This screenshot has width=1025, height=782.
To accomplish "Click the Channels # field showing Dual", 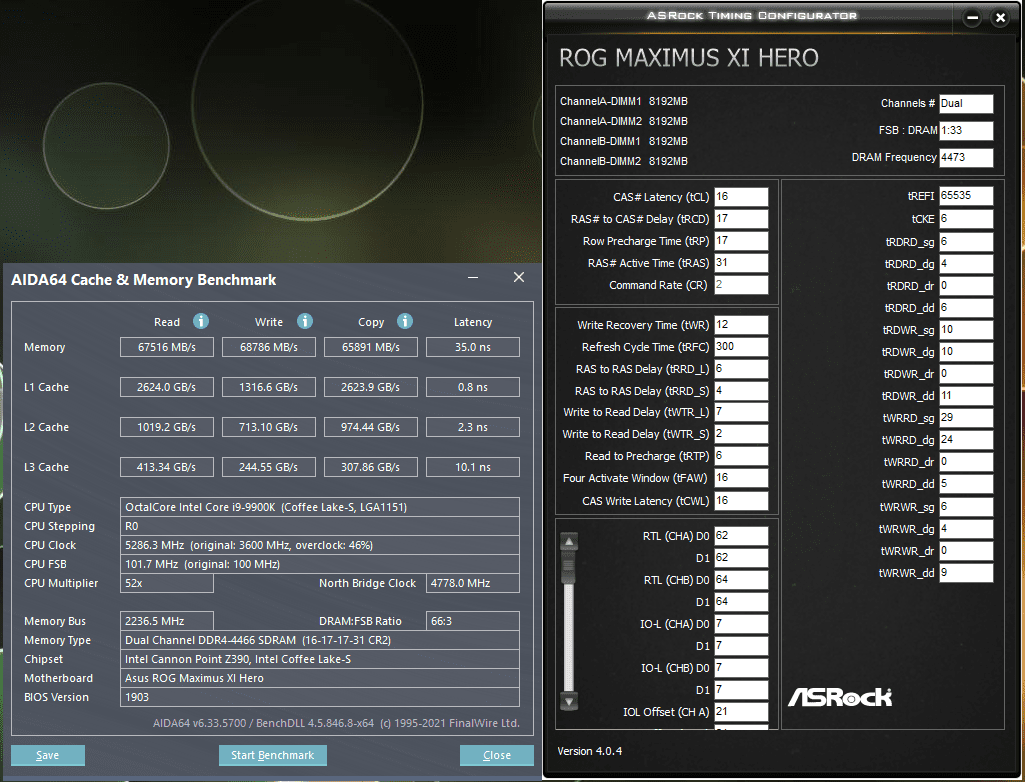I will (x=966, y=104).
